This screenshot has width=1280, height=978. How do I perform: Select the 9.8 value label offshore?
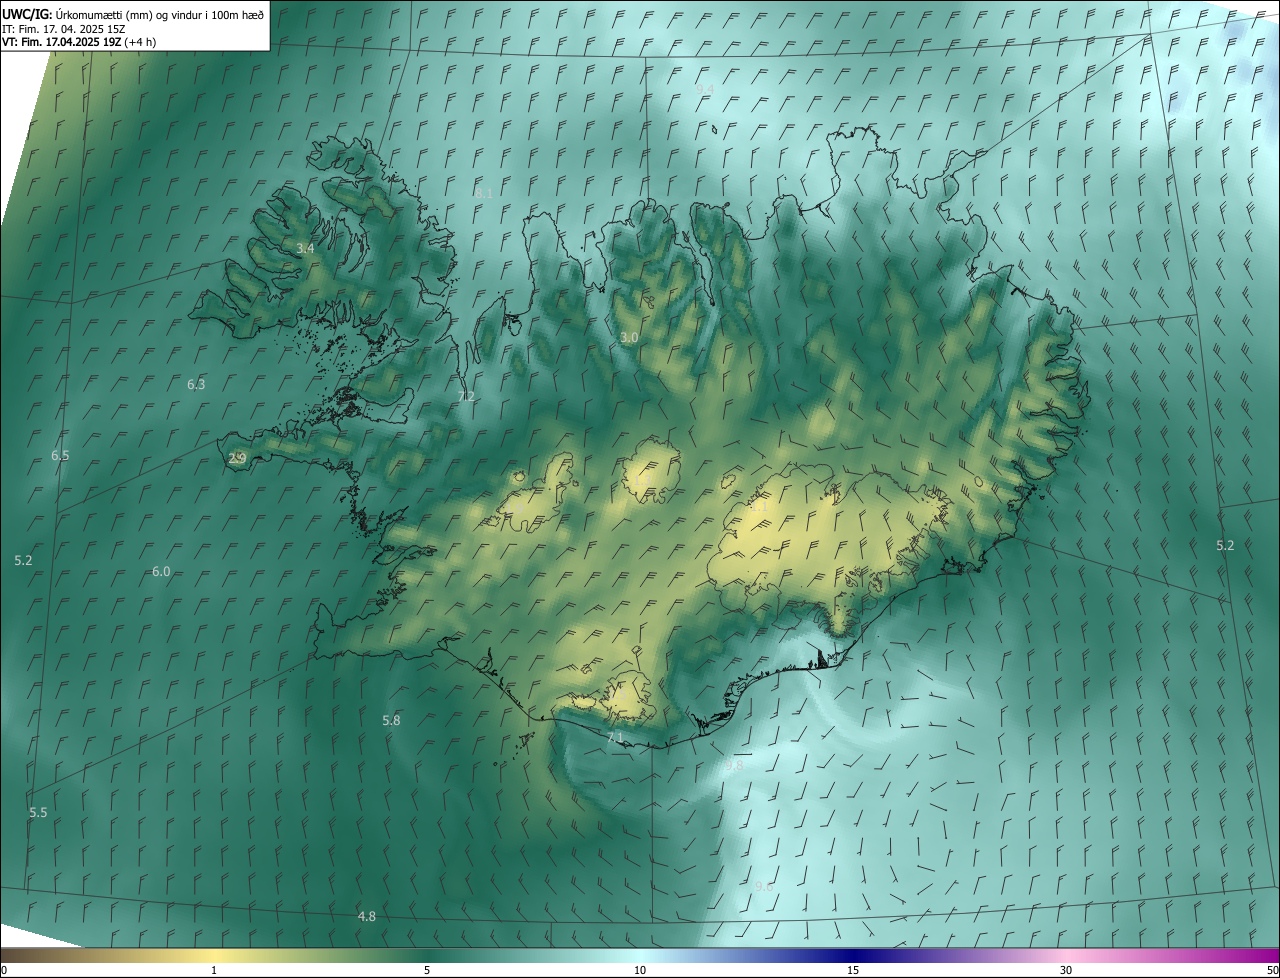pyautogui.click(x=734, y=766)
